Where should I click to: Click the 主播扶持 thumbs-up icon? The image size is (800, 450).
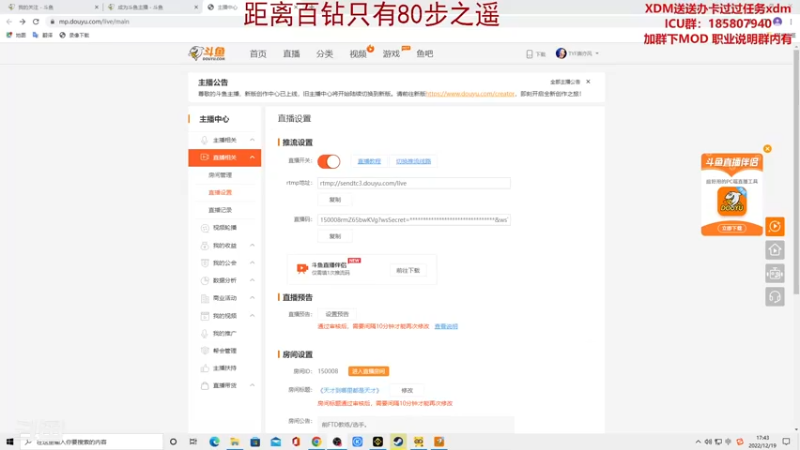click(205, 368)
